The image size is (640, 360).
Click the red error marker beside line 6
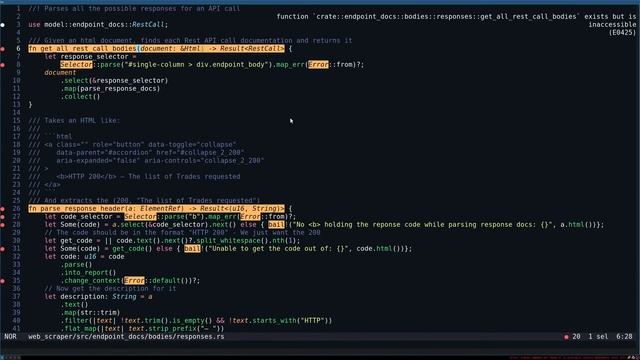(2, 49)
